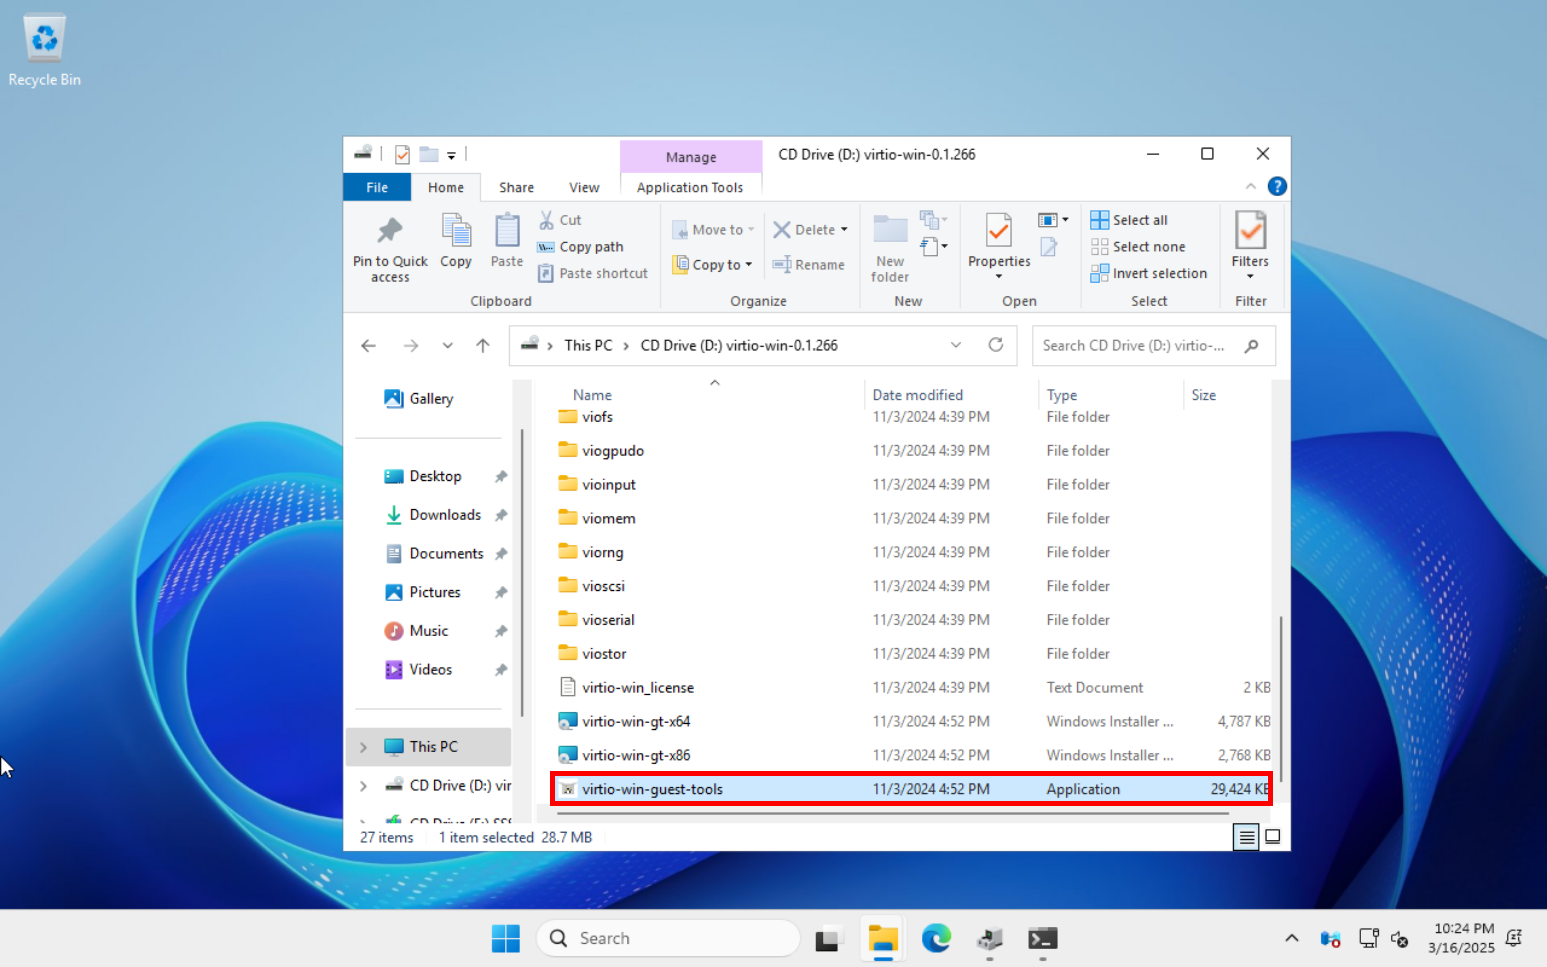Invert the current selection
Viewport: 1547px width, 967px height.
(1148, 272)
